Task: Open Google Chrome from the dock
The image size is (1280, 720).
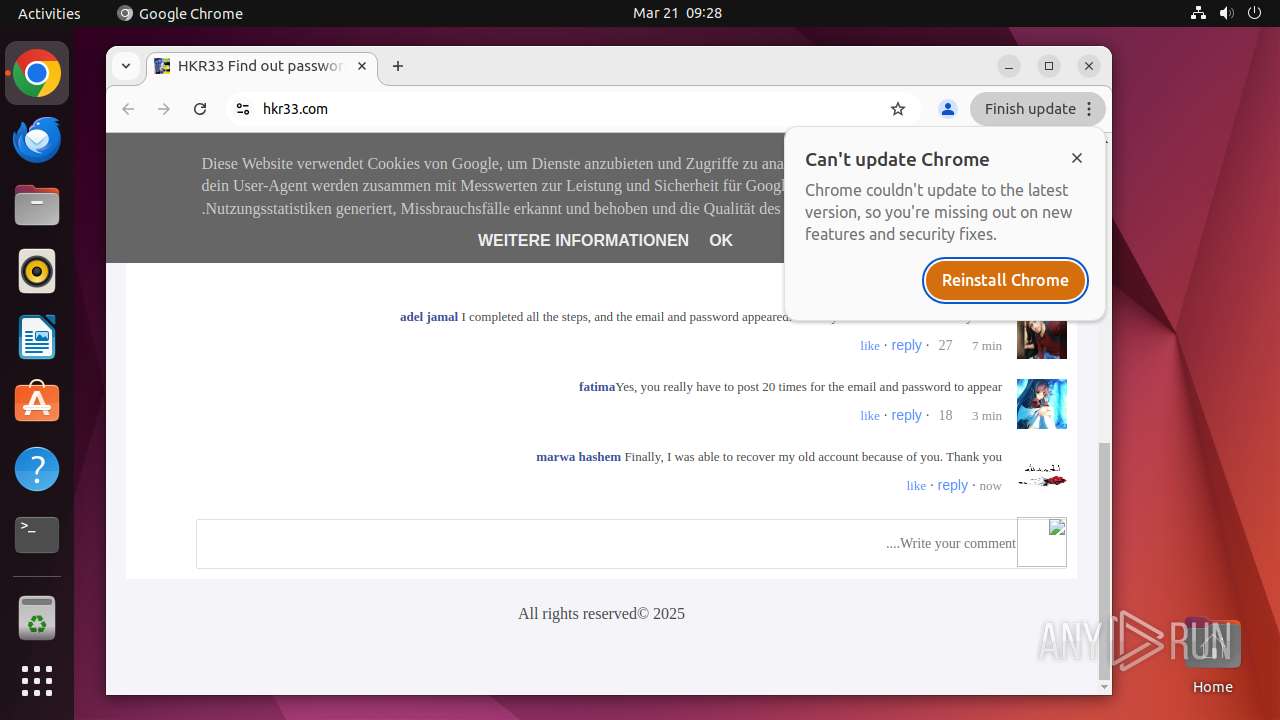Action: (37, 74)
